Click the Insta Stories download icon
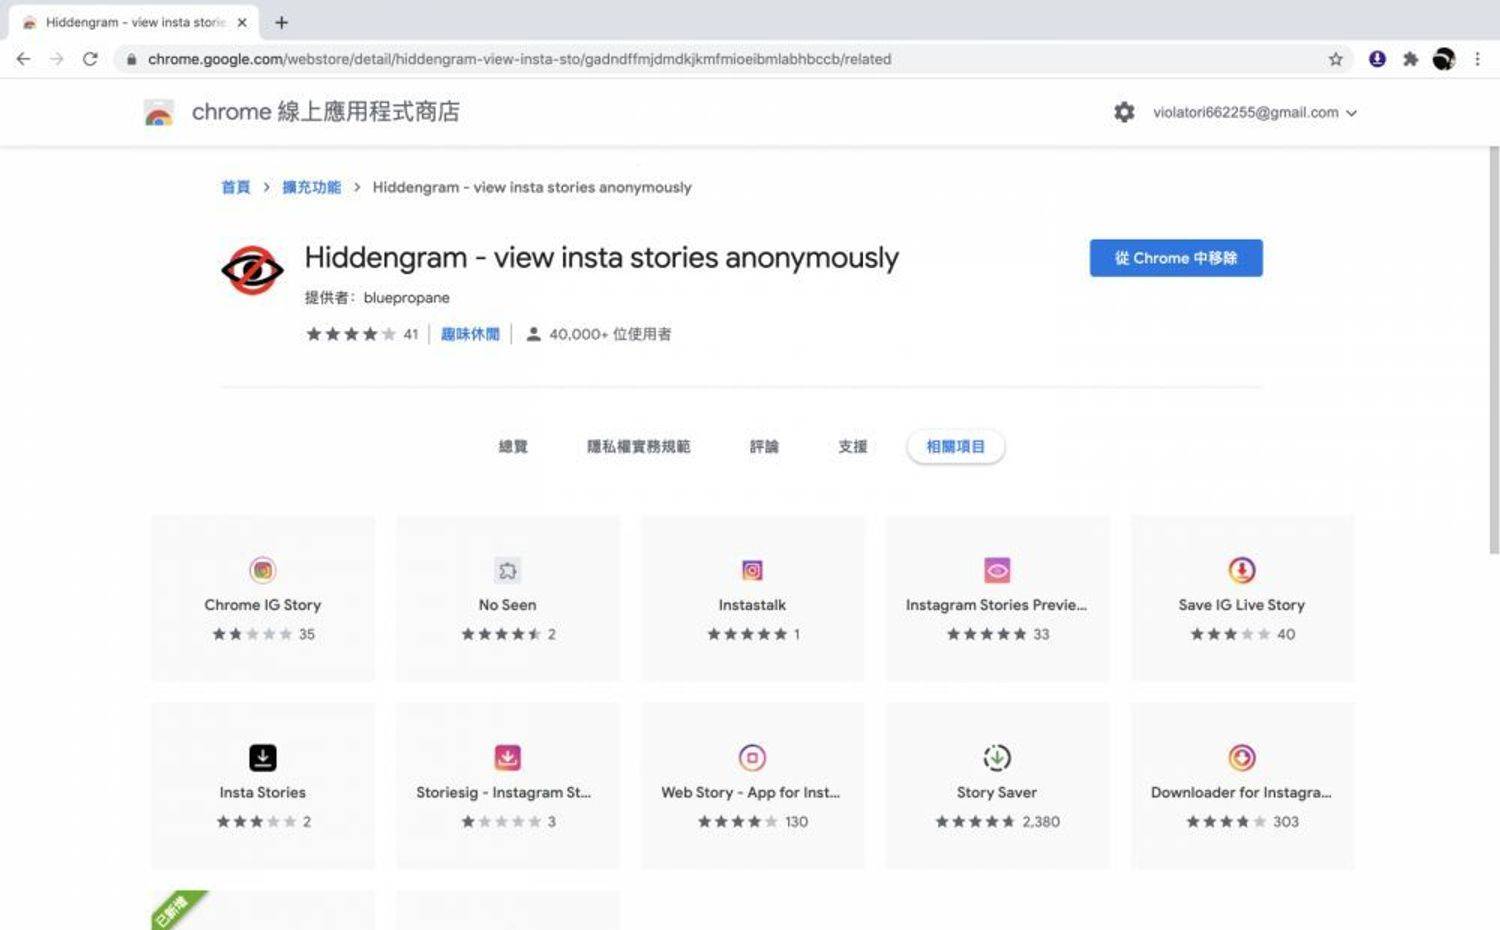The image size is (1500, 930). click(x=262, y=757)
